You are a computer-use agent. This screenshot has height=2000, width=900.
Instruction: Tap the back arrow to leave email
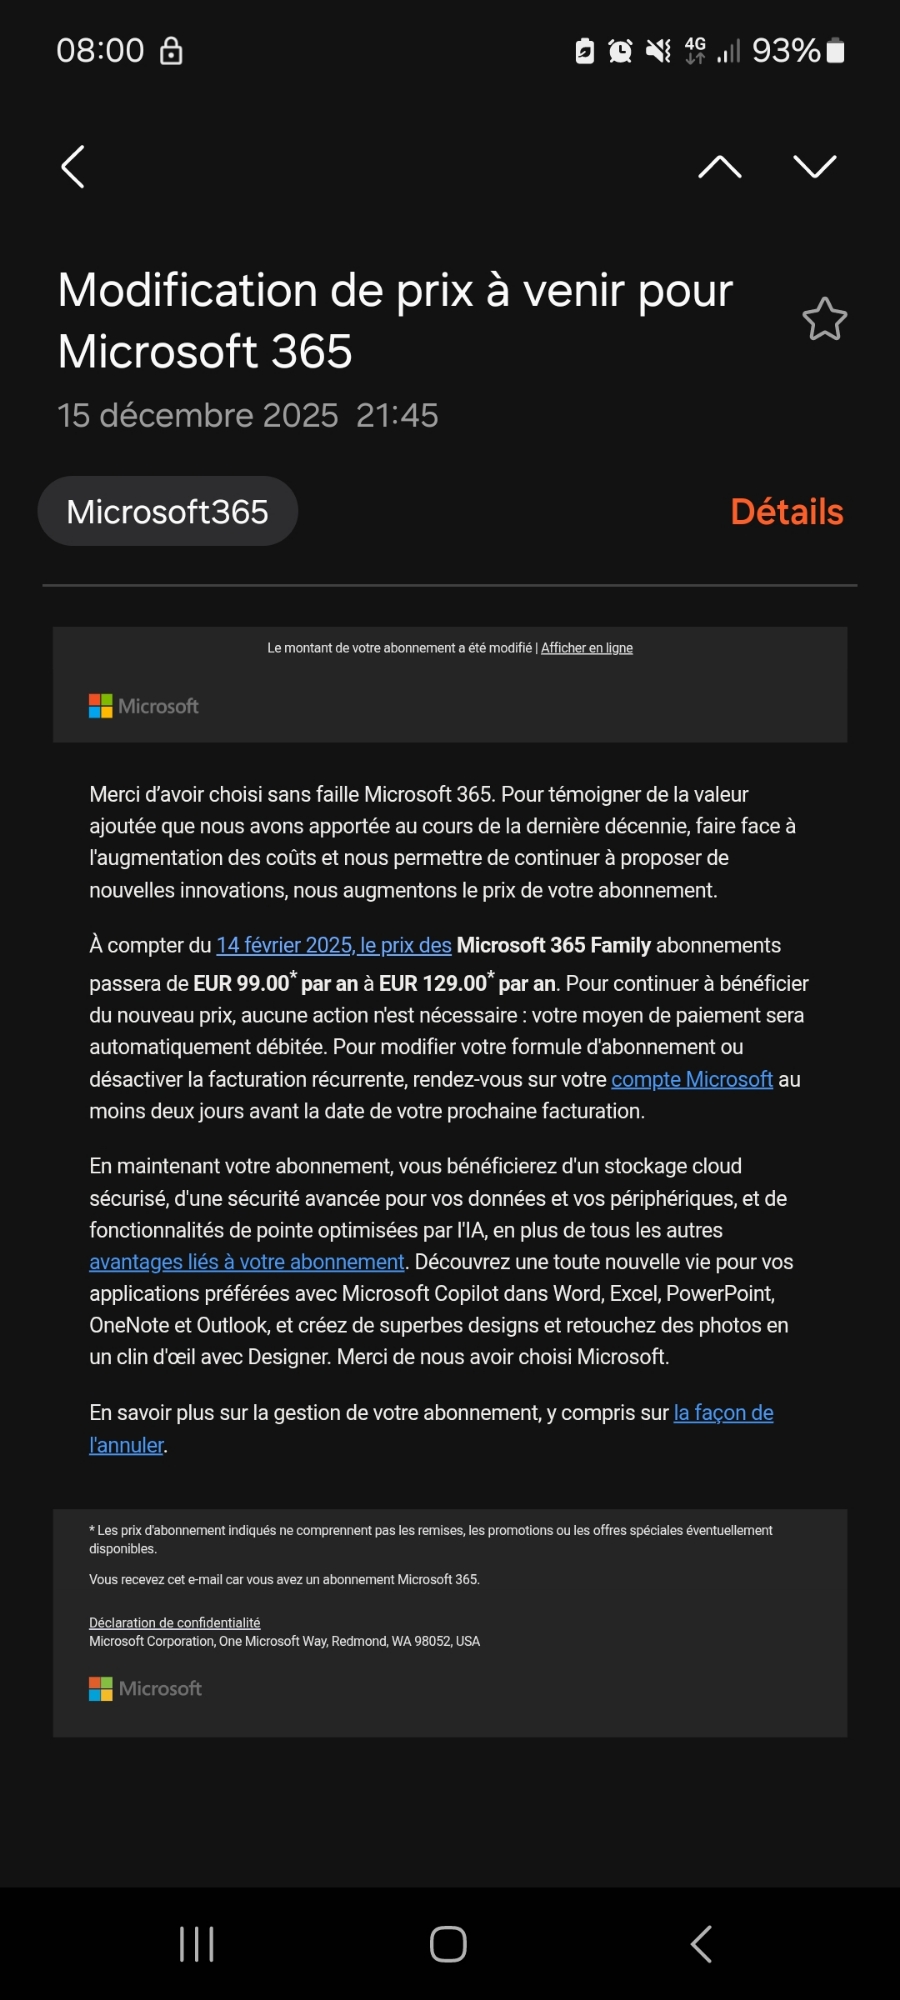73,167
